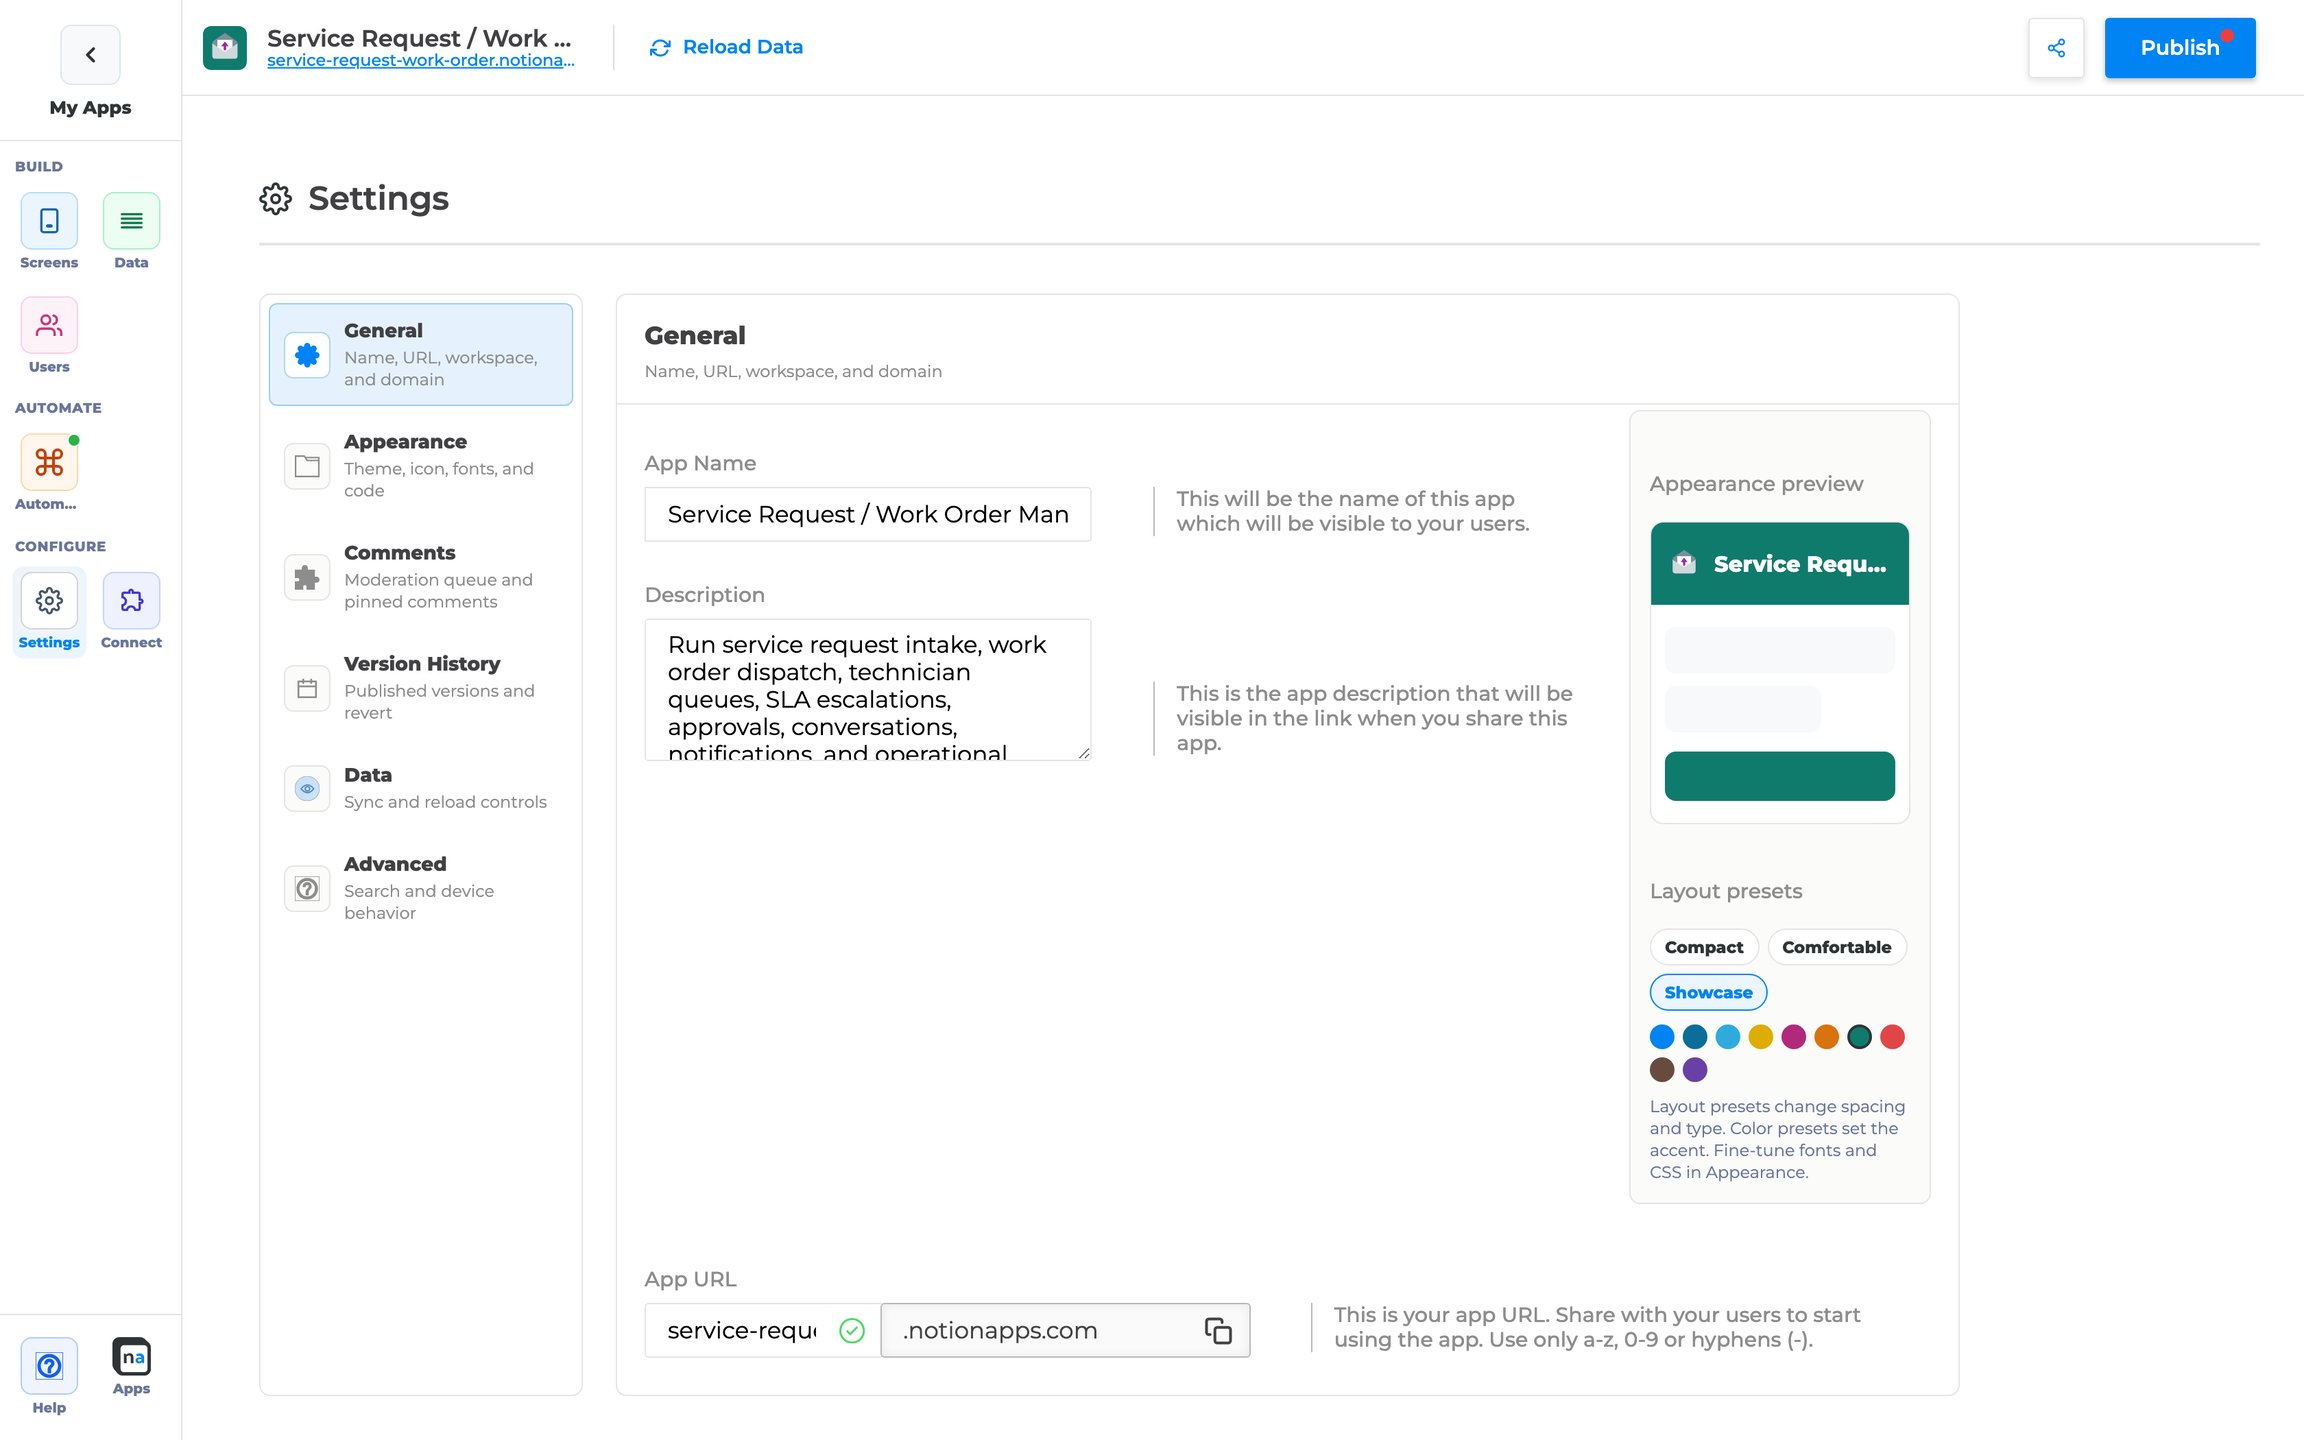Select the Settings gear in sidebar
The height and width of the screenshot is (1440, 2304).
(49, 600)
